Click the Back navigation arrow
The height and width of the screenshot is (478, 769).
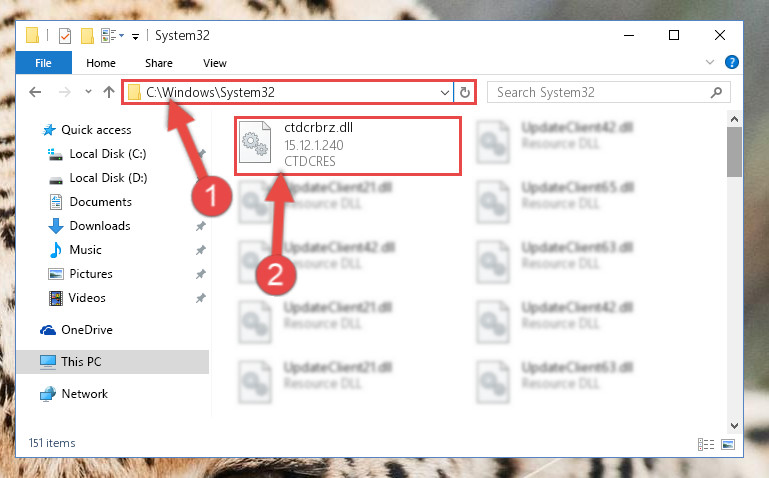(35, 92)
